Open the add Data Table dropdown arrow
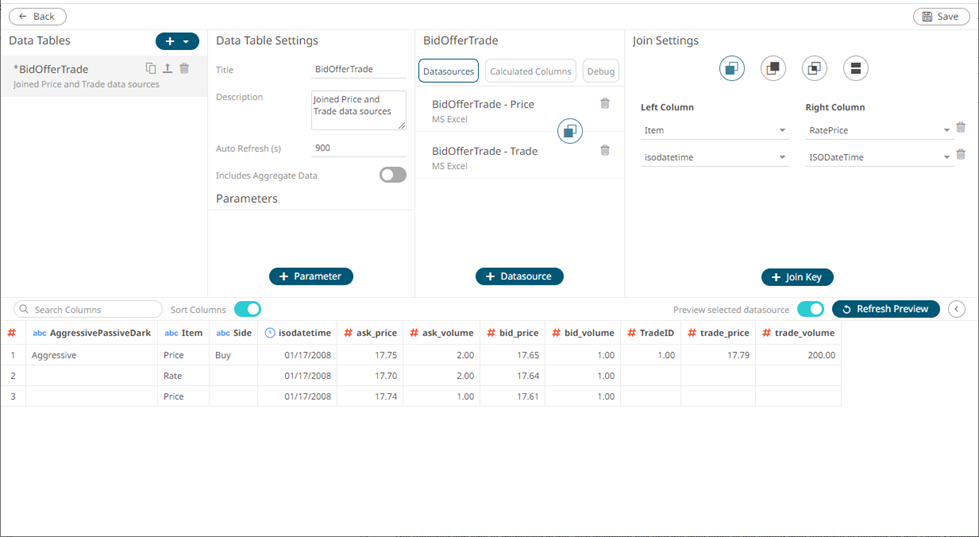This screenshot has height=537, width=979. coord(187,42)
